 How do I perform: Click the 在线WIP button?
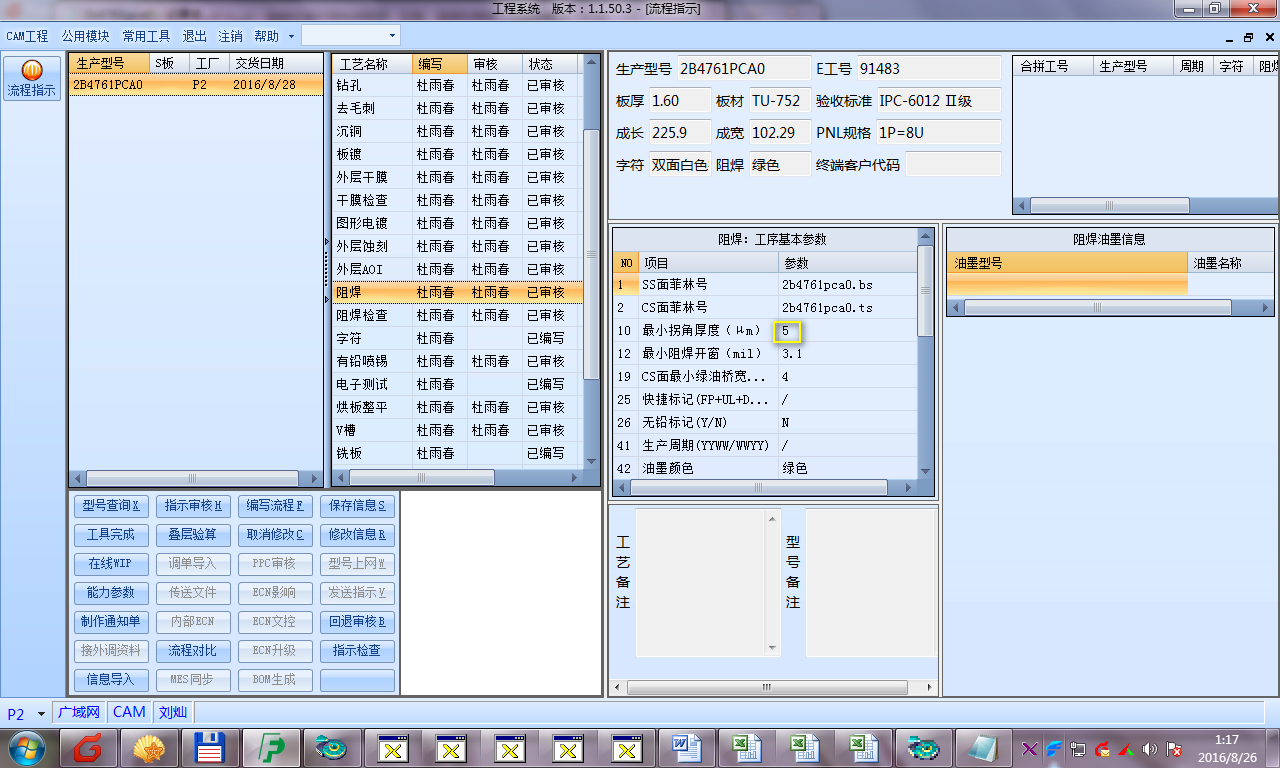(111, 564)
